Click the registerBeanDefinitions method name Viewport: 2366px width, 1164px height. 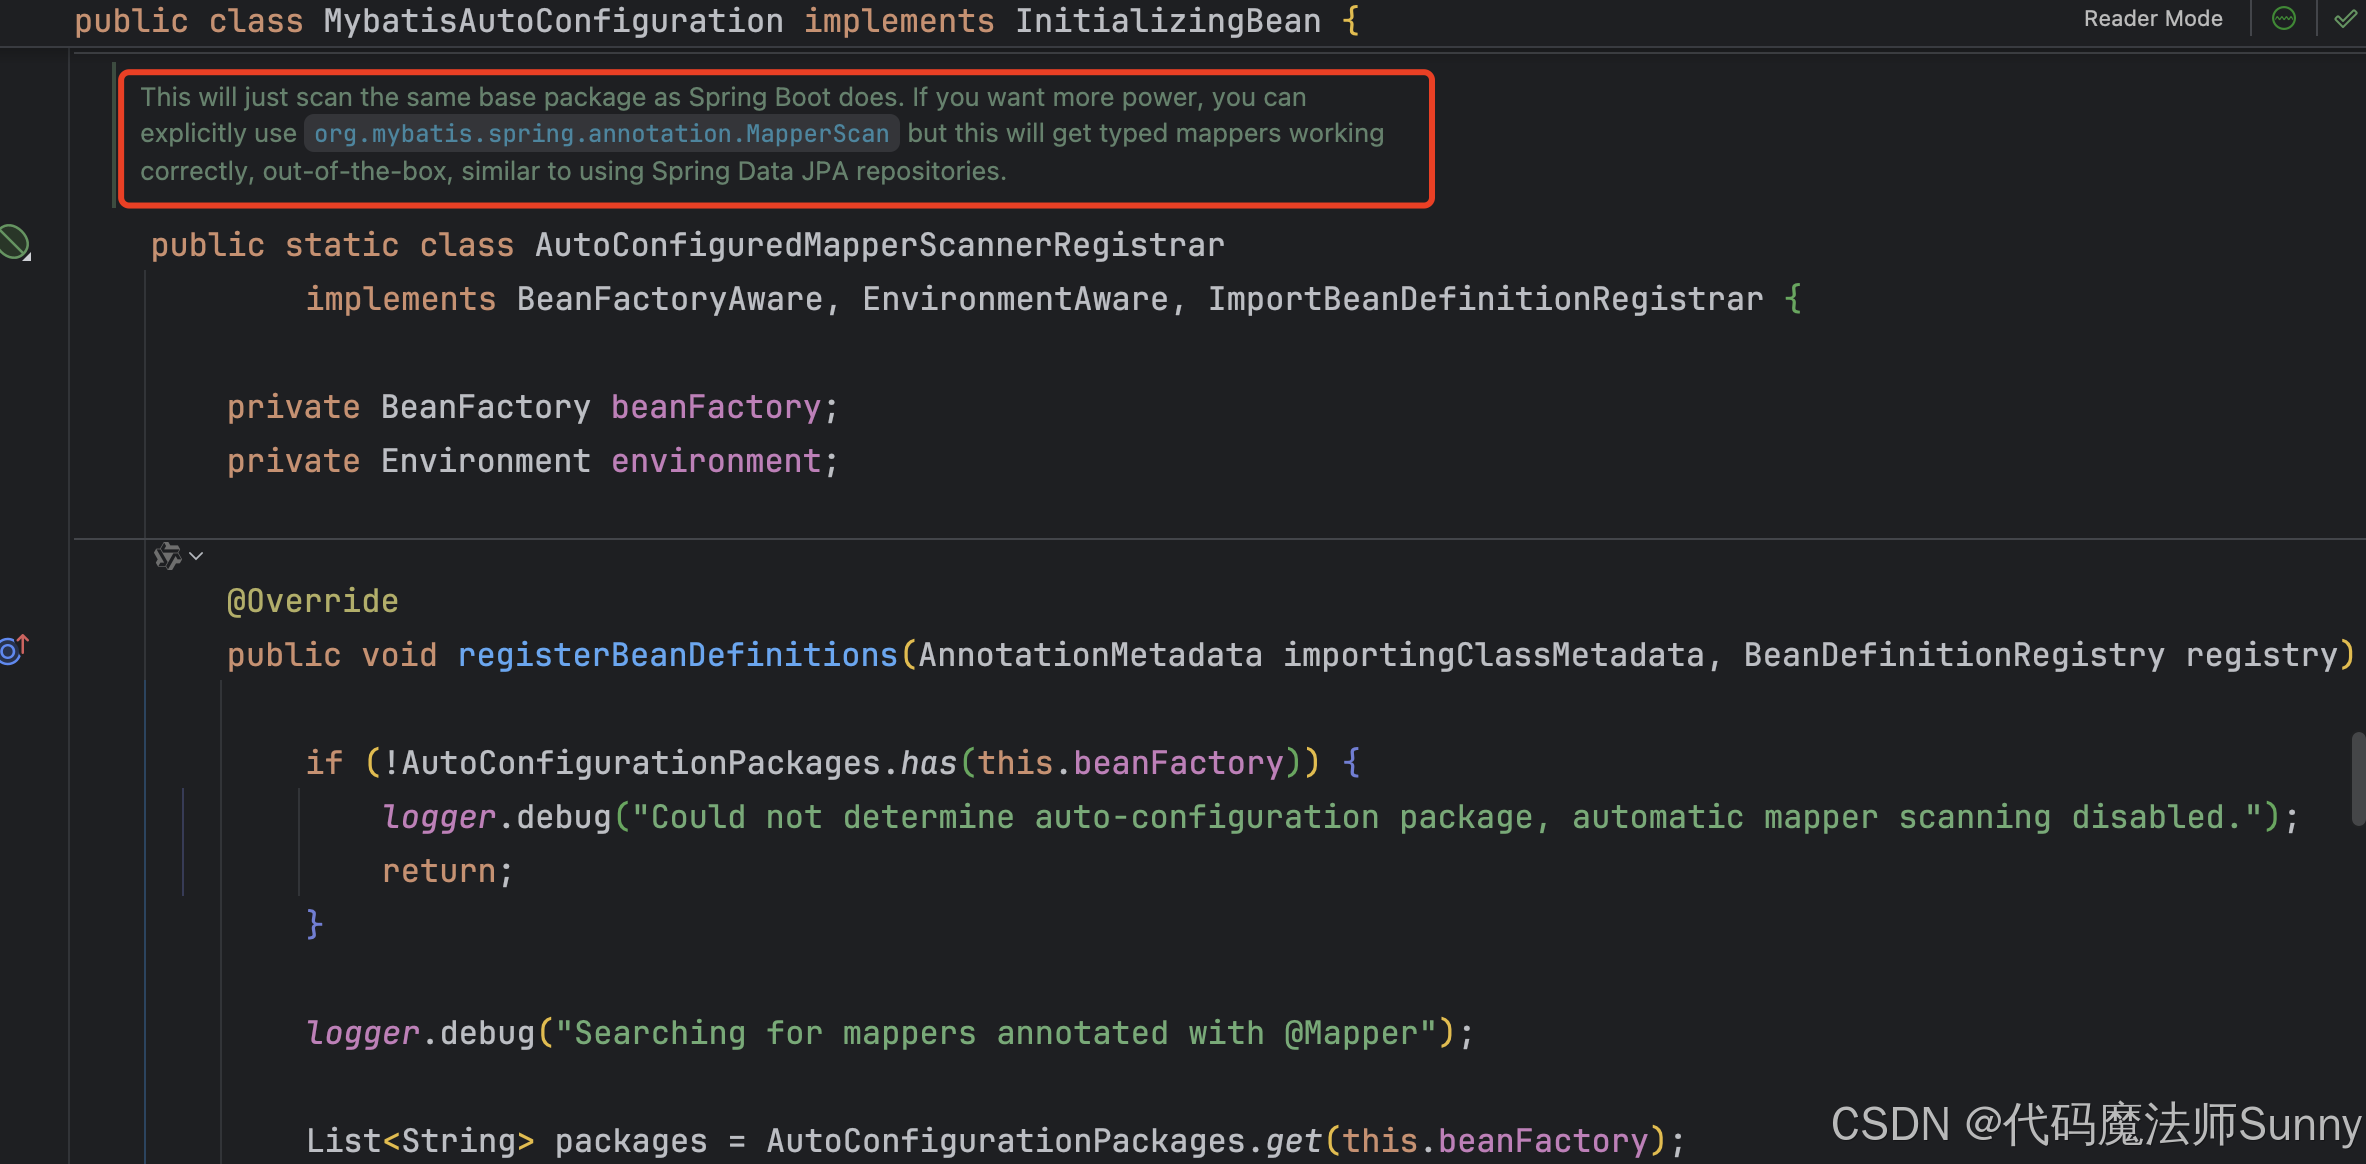point(677,655)
